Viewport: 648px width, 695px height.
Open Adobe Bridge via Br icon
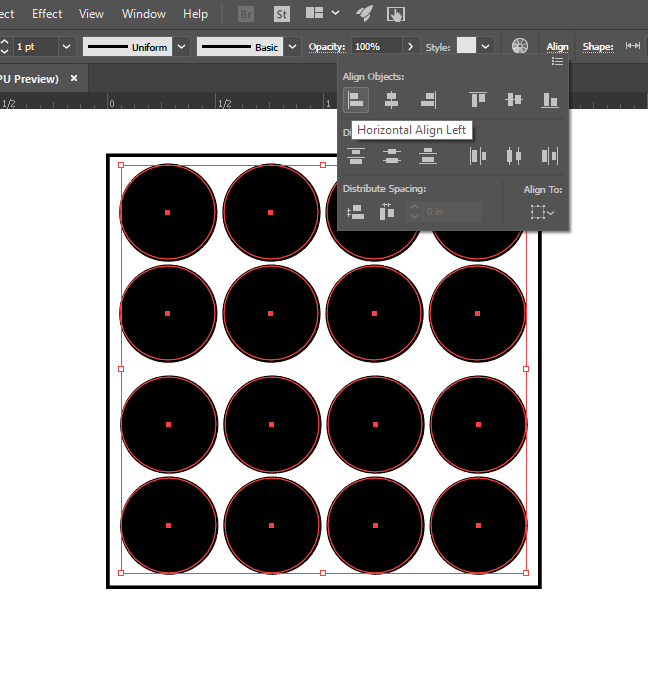coord(246,14)
